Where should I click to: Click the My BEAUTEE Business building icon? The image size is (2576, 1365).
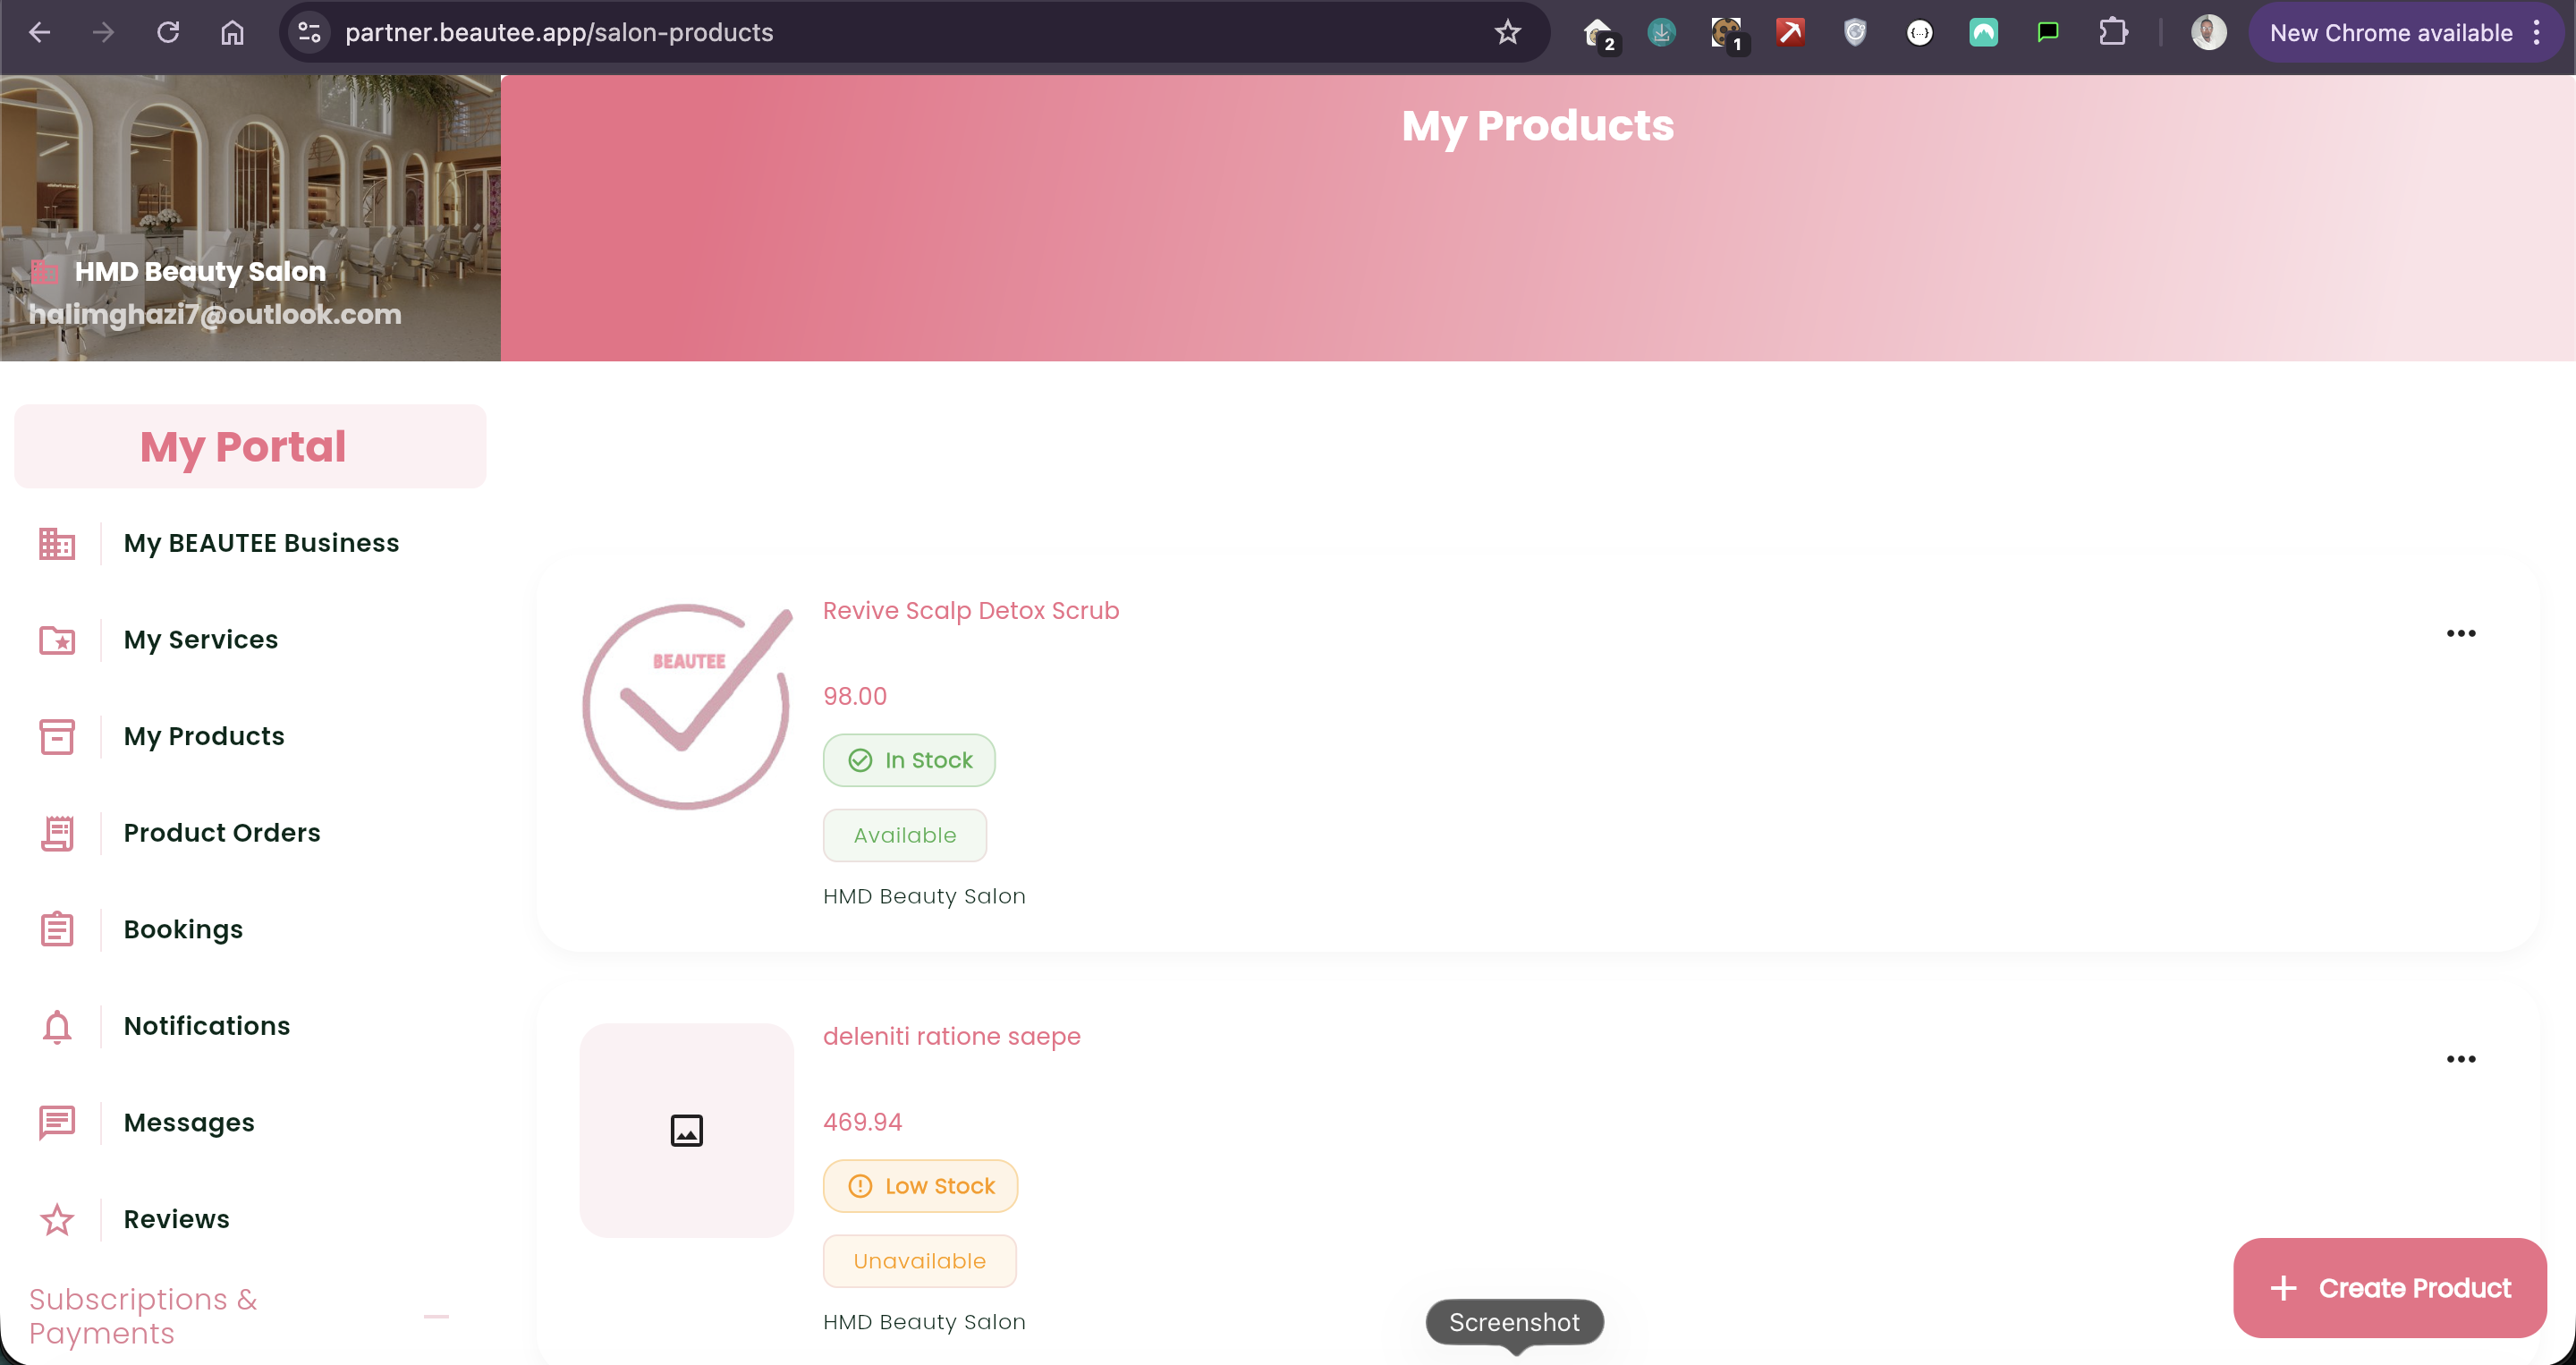tap(57, 543)
